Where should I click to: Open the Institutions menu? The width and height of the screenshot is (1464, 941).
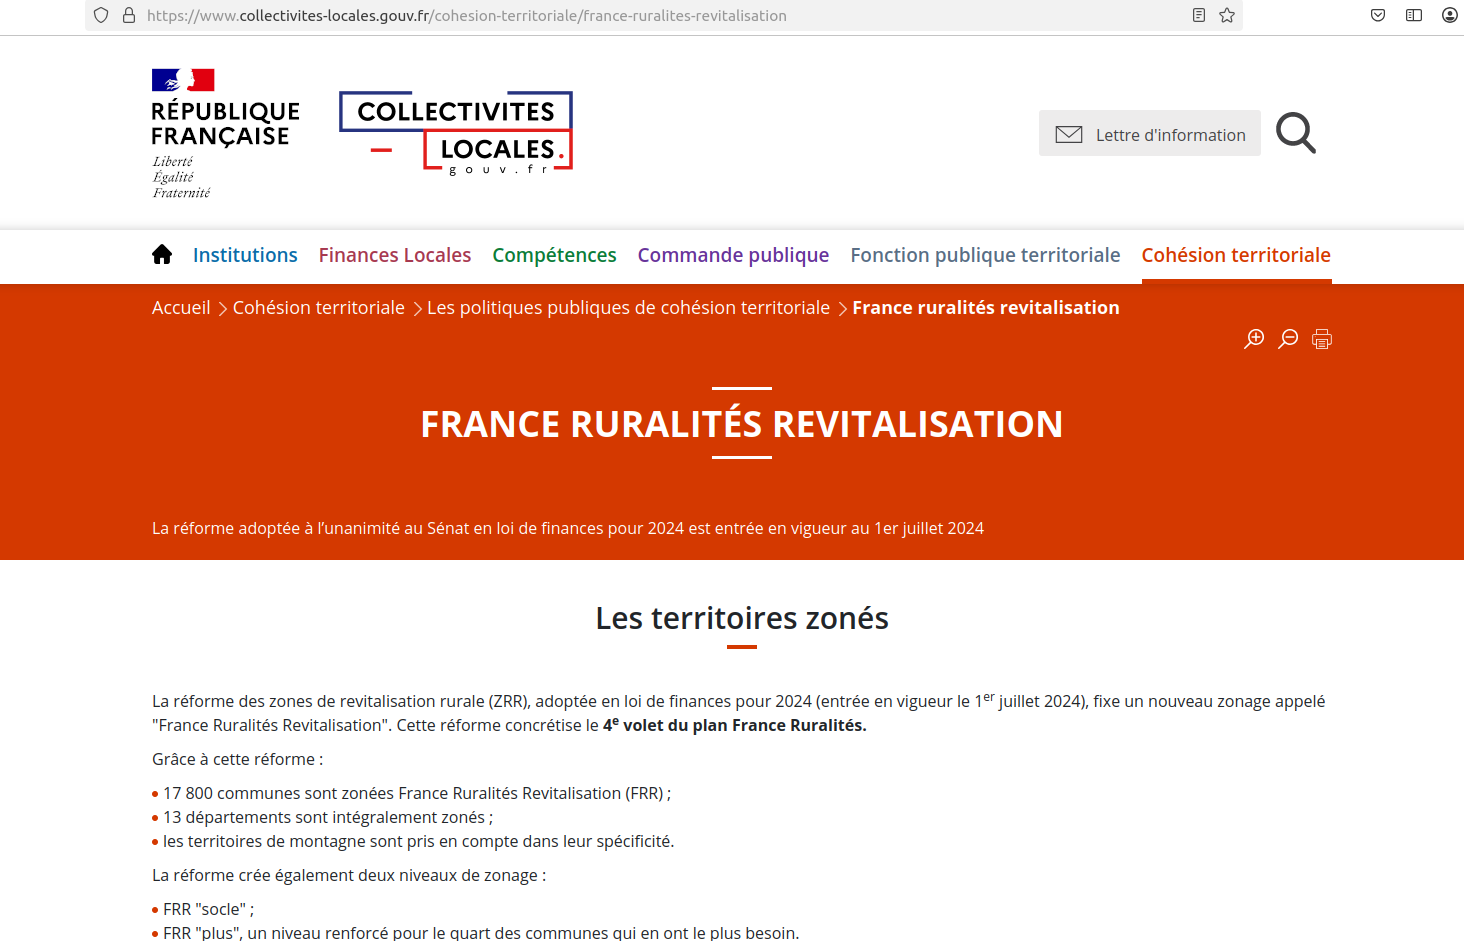245,255
